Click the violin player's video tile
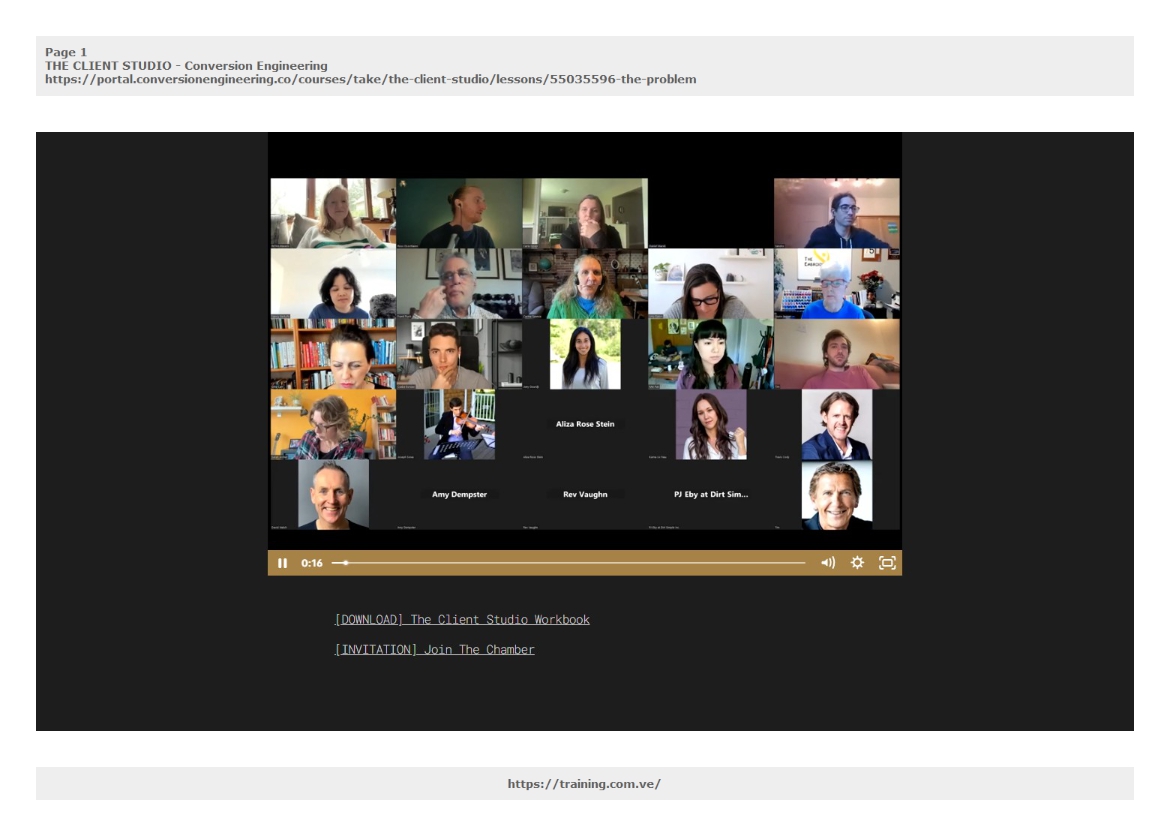Image resolution: width=1170 pixels, height=836 pixels. [459, 424]
